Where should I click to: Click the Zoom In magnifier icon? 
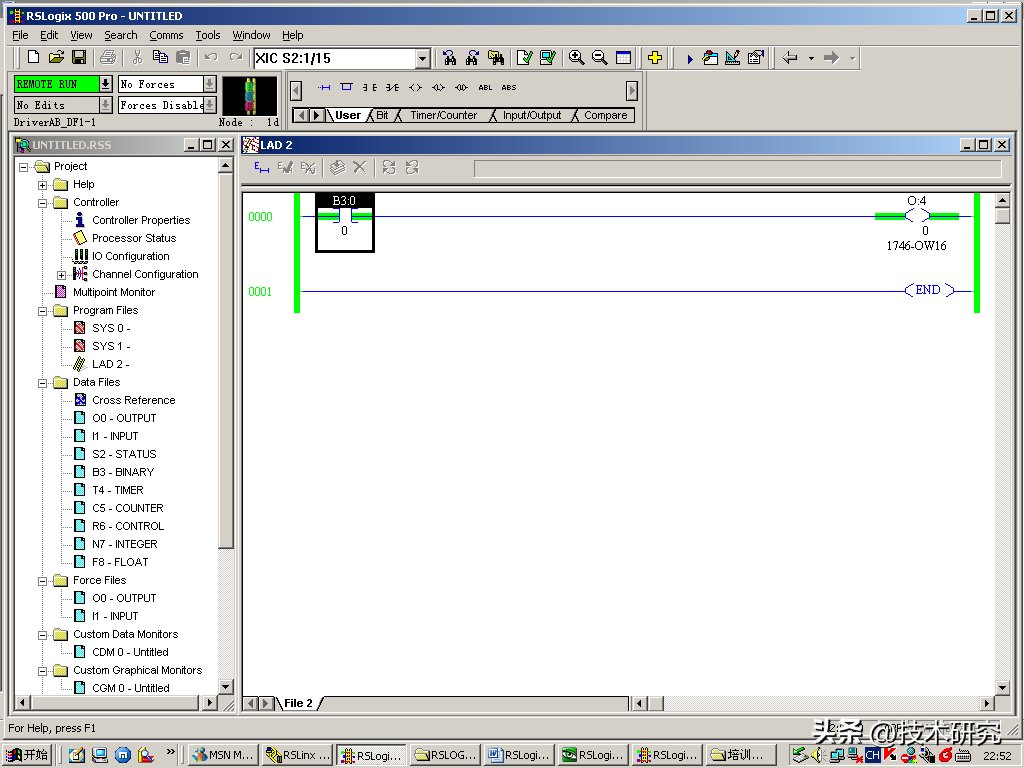(x=577, y=58)
